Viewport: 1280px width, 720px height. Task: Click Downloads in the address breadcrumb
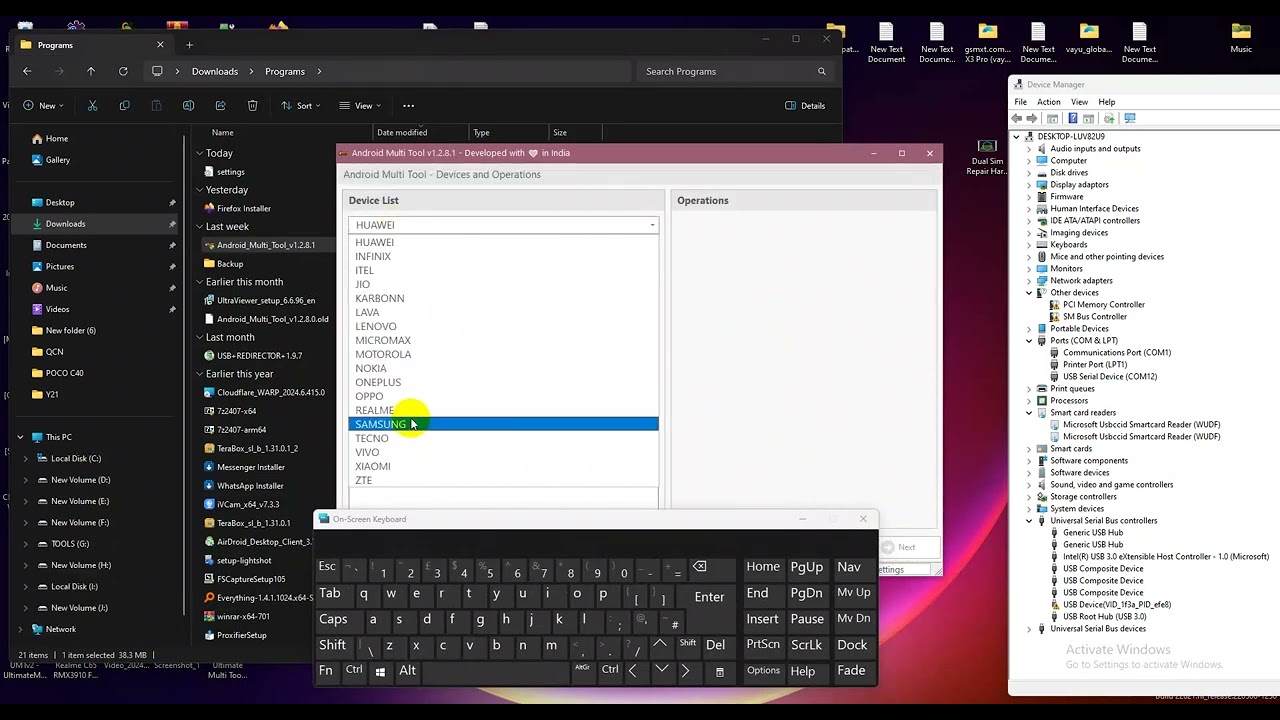click(215, 71)
